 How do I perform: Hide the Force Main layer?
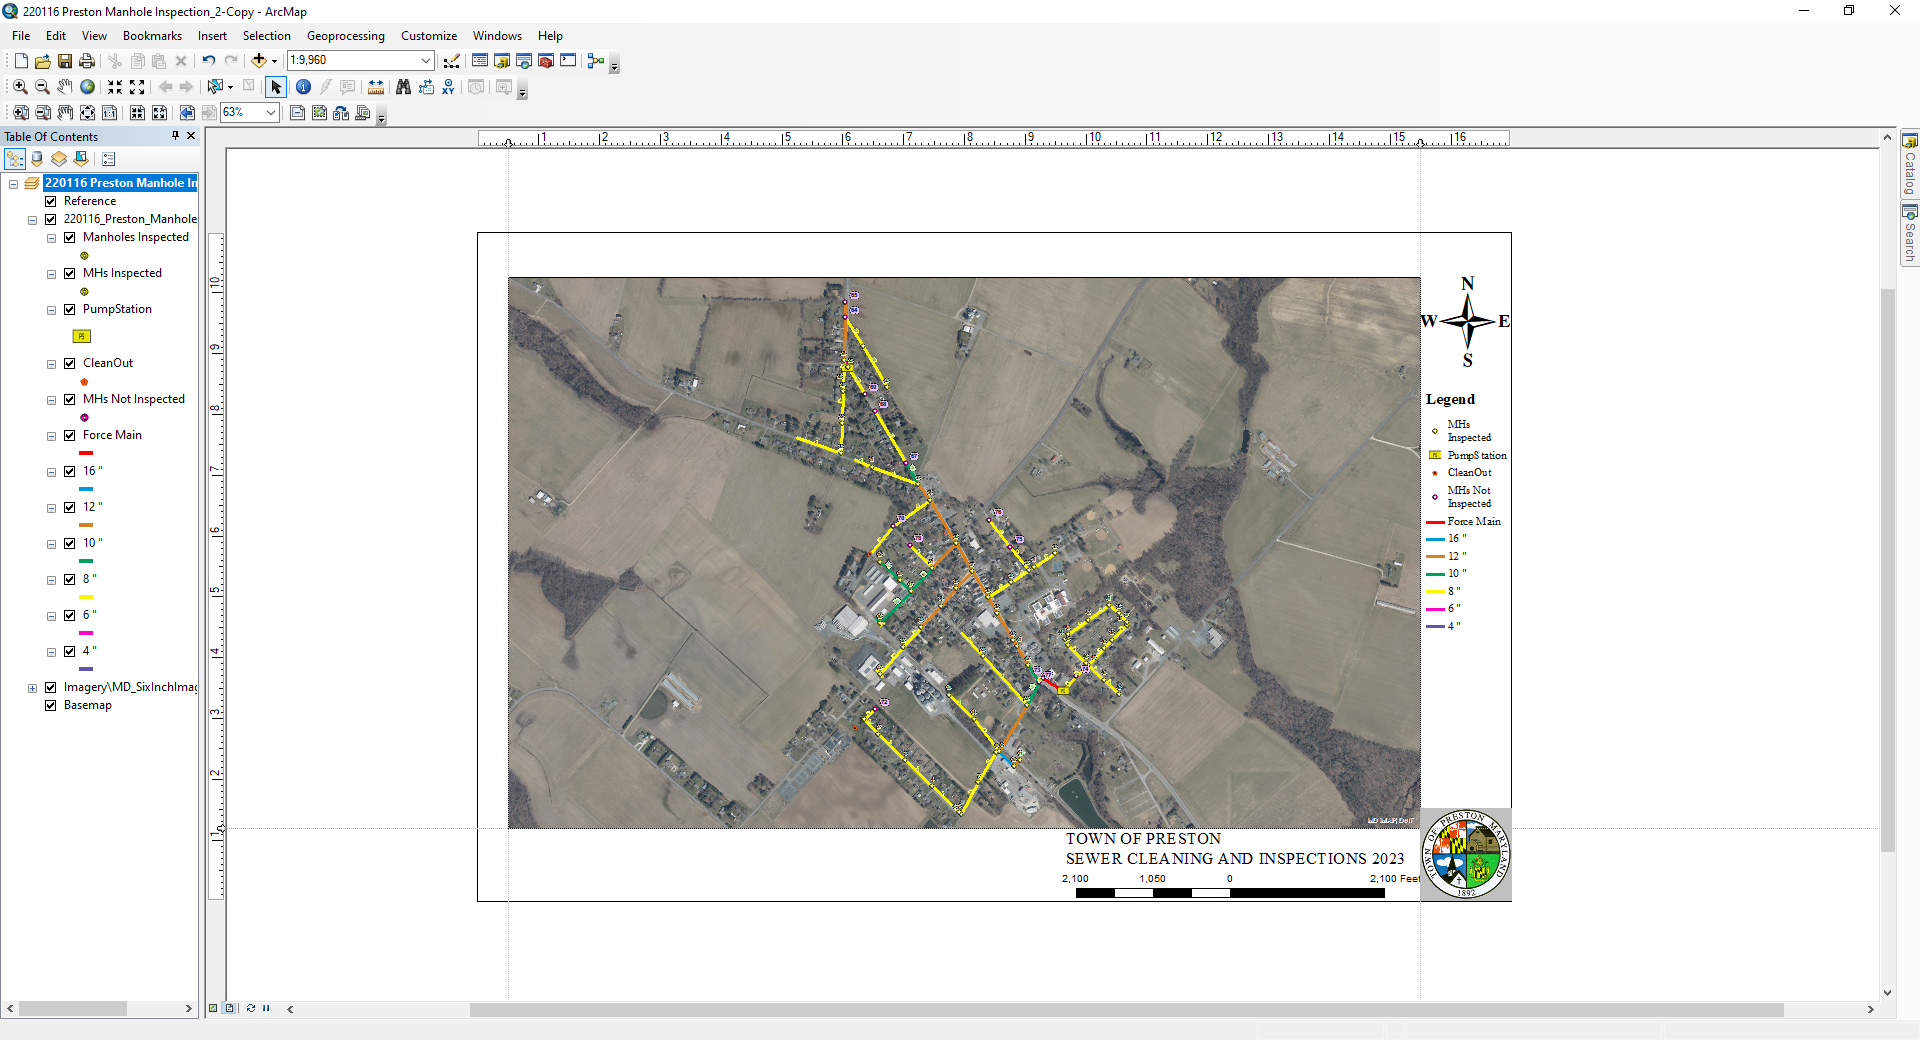point(70,436)
